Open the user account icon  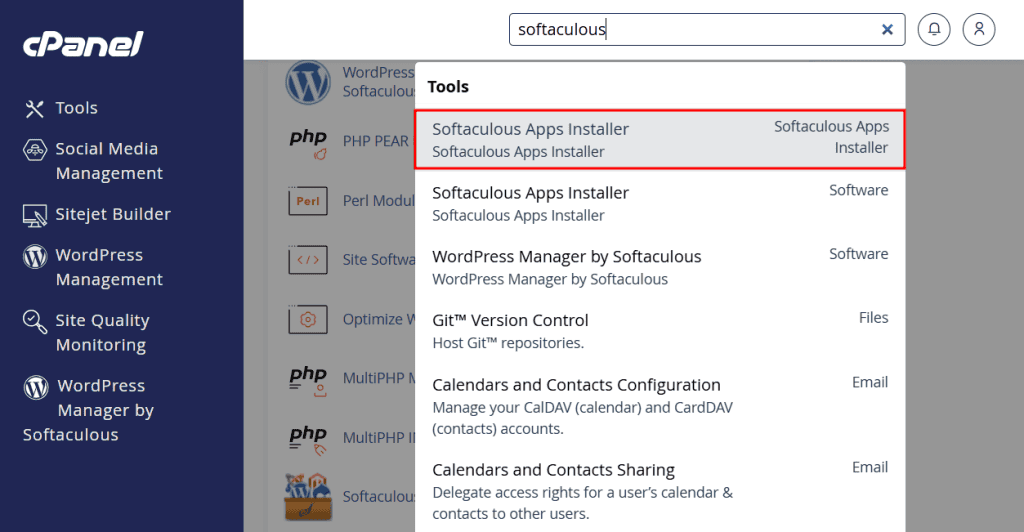click(x=979, y=30)
